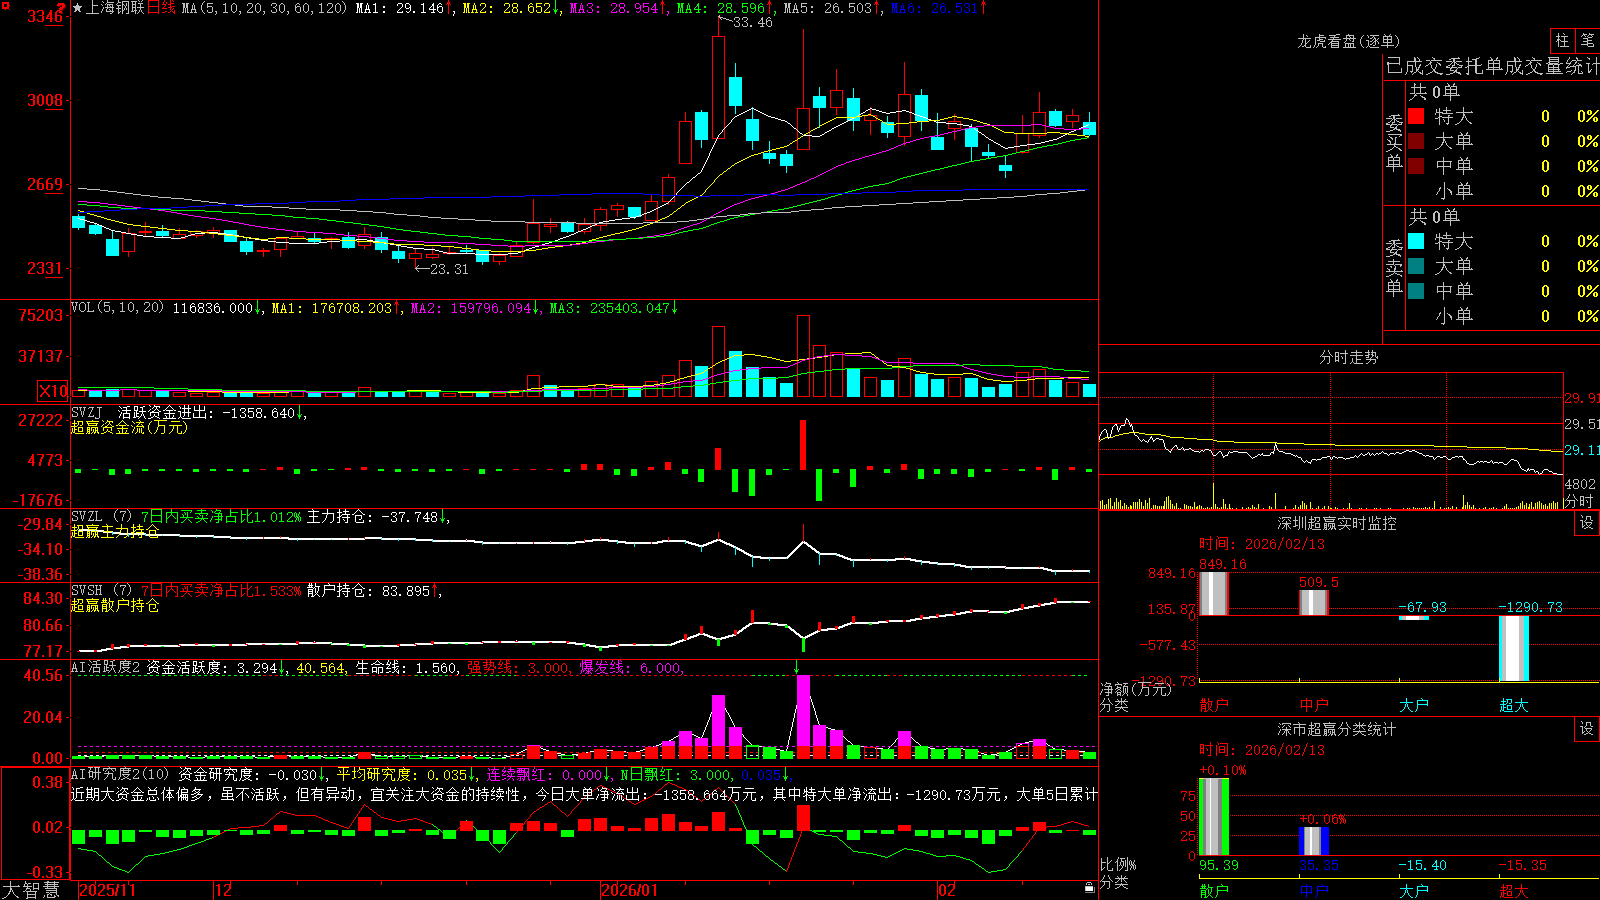Click the red 特大 buy-order color swatch
Screen dimensions: 1600x900
pyautogui.click(x=1416, y=116)
